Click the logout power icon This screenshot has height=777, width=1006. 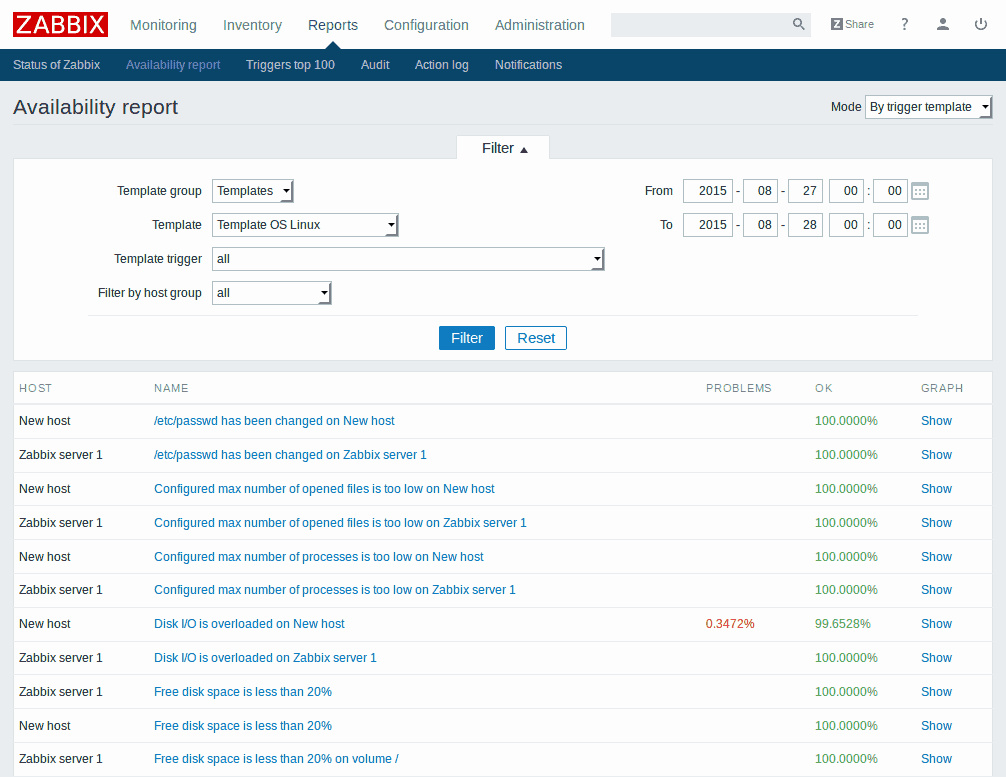point(981,24)
